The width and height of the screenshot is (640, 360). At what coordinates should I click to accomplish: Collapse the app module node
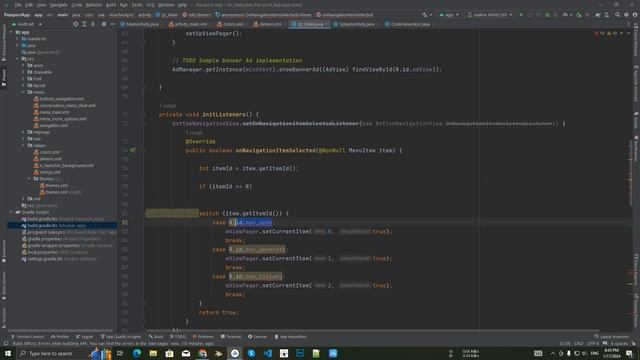pyautogui.click(x=11, y=32)
